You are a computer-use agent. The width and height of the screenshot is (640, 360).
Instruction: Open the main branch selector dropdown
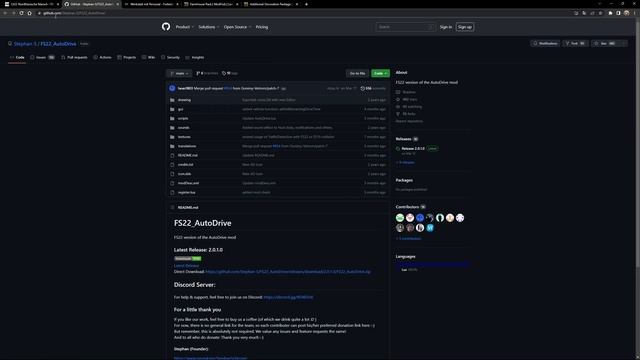point(179,73)
